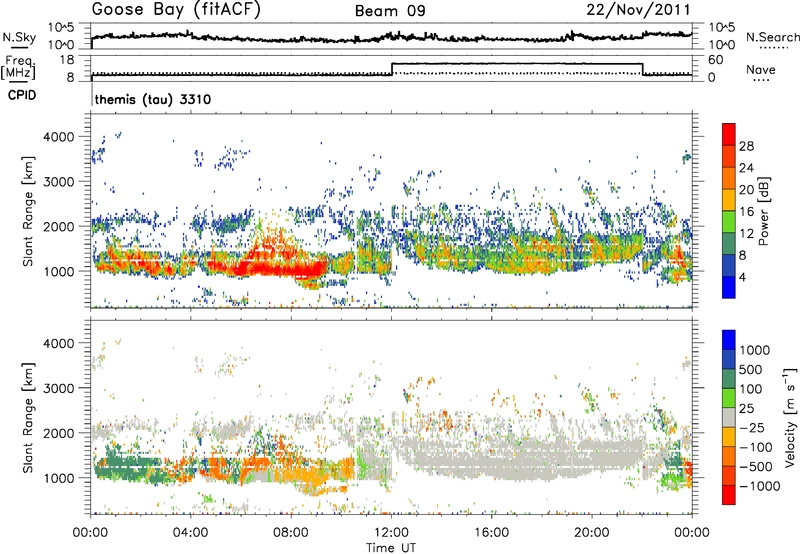This screenshot has height=554, width=800.
Task: Click the frequency step-up at 12:00
Action: (392, 69)
